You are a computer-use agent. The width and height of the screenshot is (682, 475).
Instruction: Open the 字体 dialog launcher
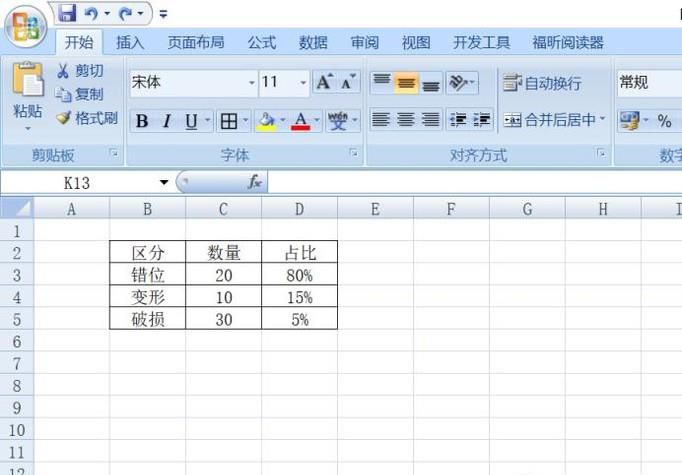354,153
